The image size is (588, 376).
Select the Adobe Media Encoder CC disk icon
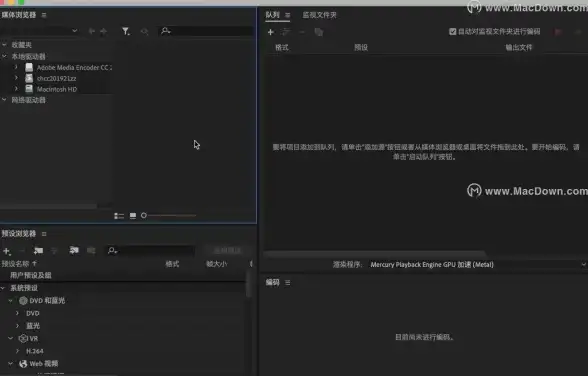29,67
